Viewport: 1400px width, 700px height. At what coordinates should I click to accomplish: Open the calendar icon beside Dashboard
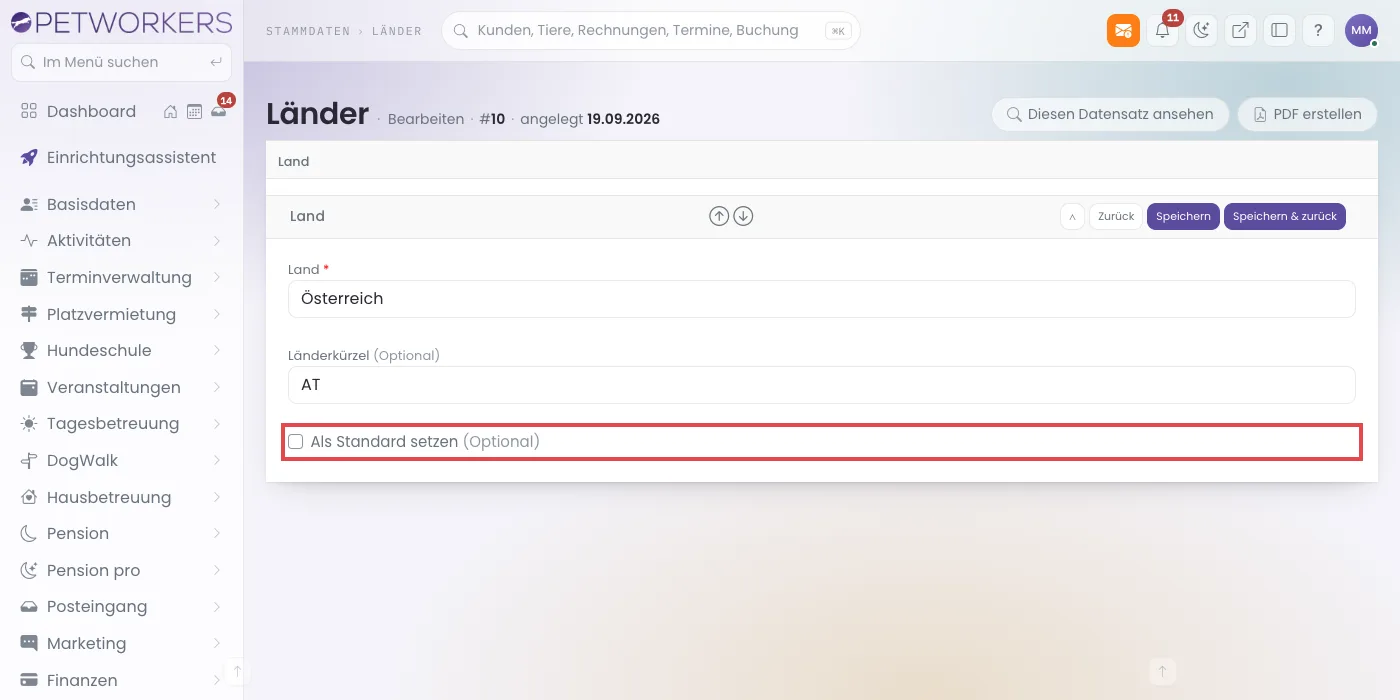[x=195, y=112]
